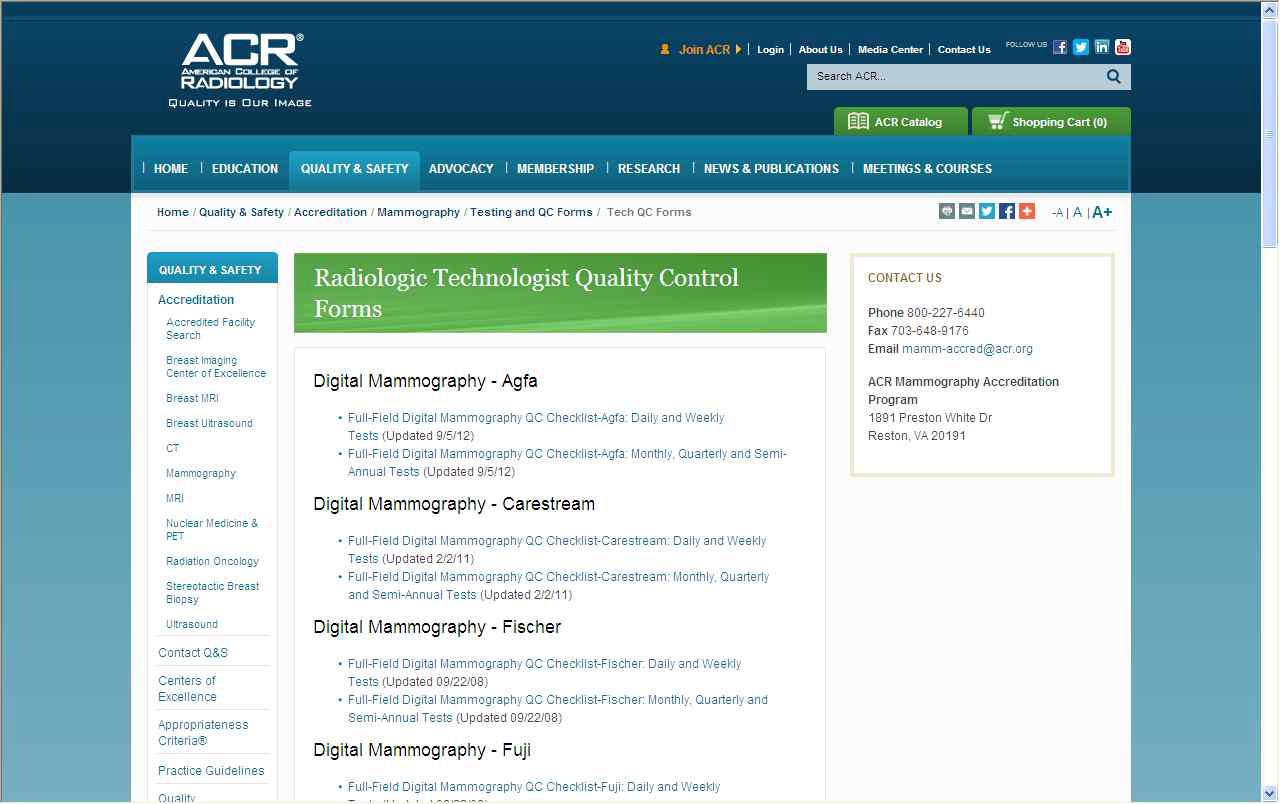
Task: Open ACR Facebook page in header
Action: click(1060, 47)
